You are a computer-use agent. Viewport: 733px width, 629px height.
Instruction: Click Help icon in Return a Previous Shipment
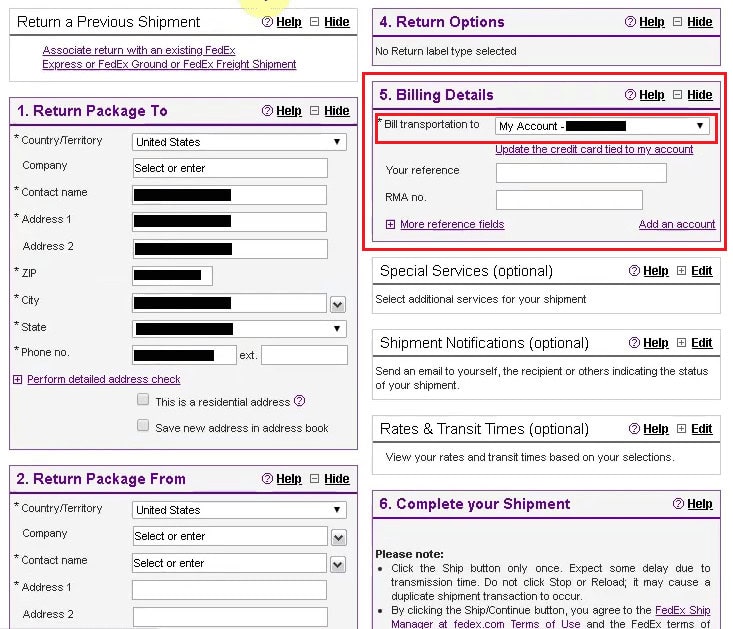click(267, 22)
